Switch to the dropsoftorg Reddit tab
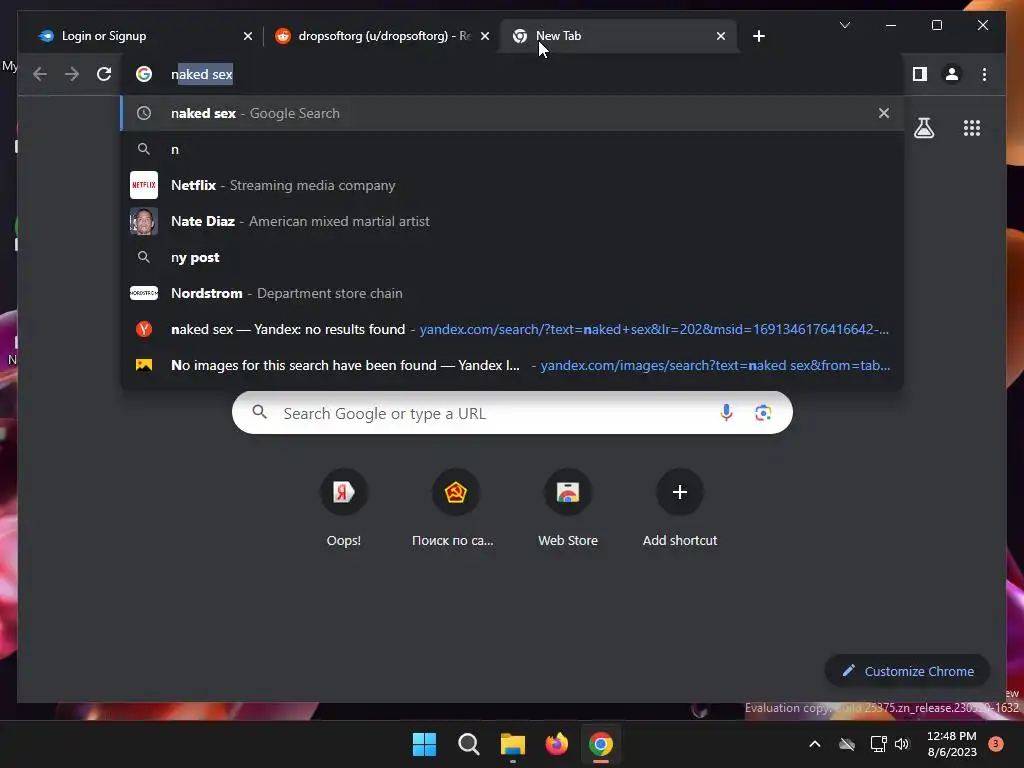The width and height of the screenshot is (1024, 768). point(384,36)
